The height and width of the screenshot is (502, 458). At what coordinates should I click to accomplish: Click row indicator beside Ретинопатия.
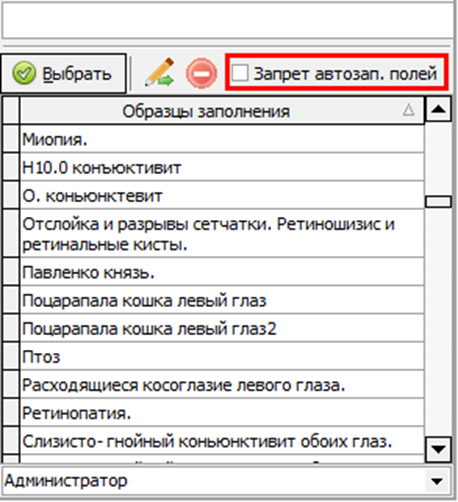point(11,413)
